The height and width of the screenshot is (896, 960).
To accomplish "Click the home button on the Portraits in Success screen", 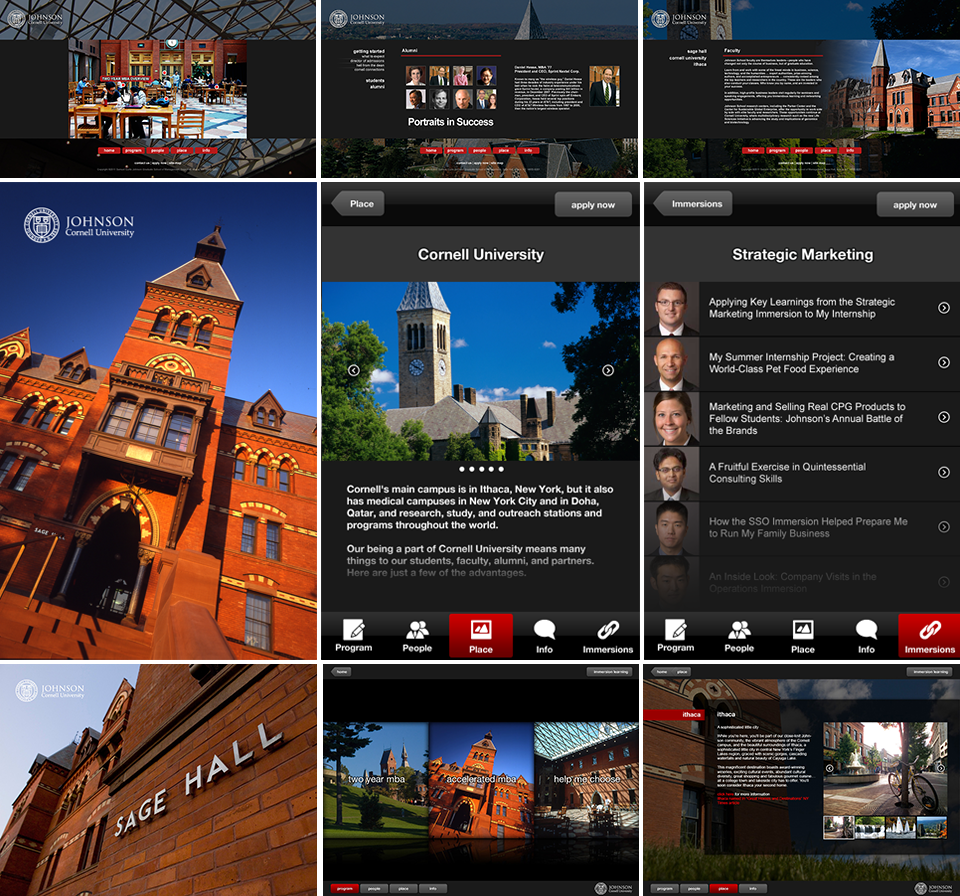I will point(431,150).
